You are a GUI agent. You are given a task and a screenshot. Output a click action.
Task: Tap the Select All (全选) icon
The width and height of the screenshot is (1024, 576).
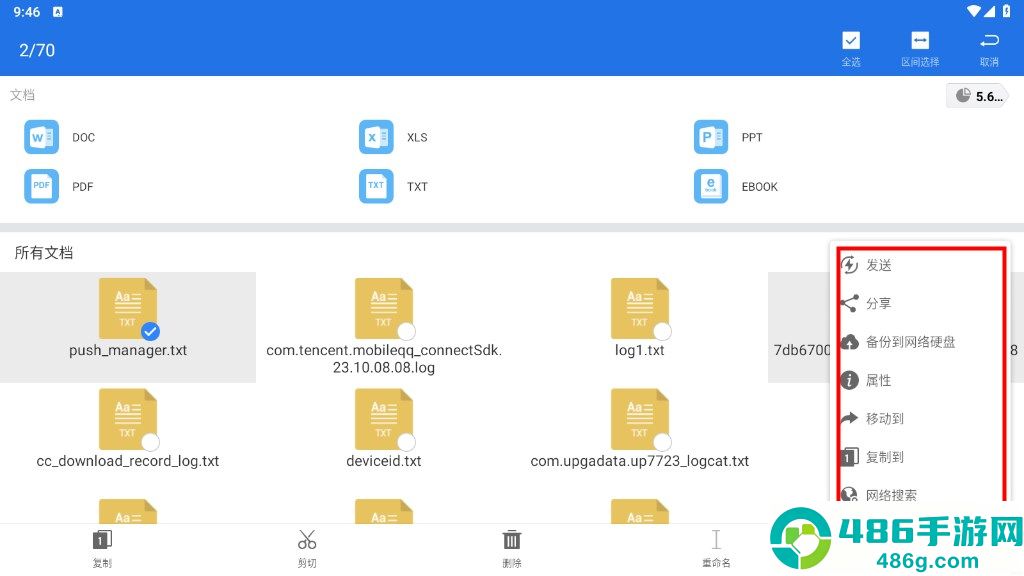click(850, 41)
